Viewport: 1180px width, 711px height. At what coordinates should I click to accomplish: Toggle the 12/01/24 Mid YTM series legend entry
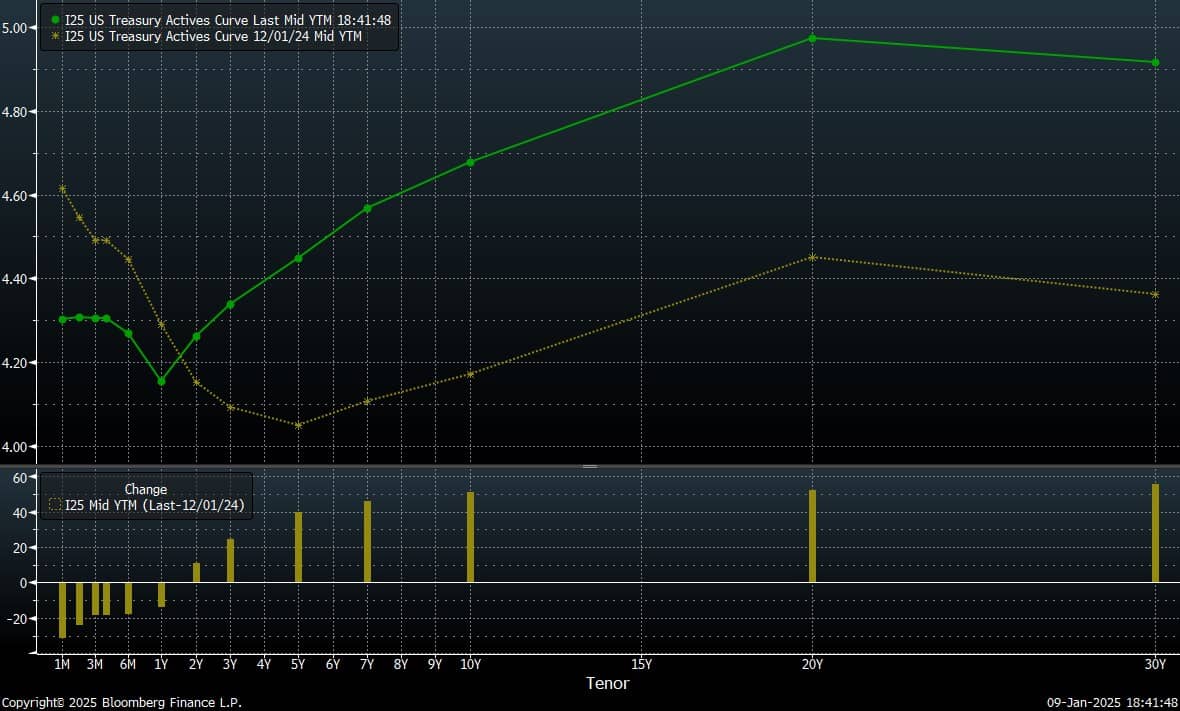(213, 36)
